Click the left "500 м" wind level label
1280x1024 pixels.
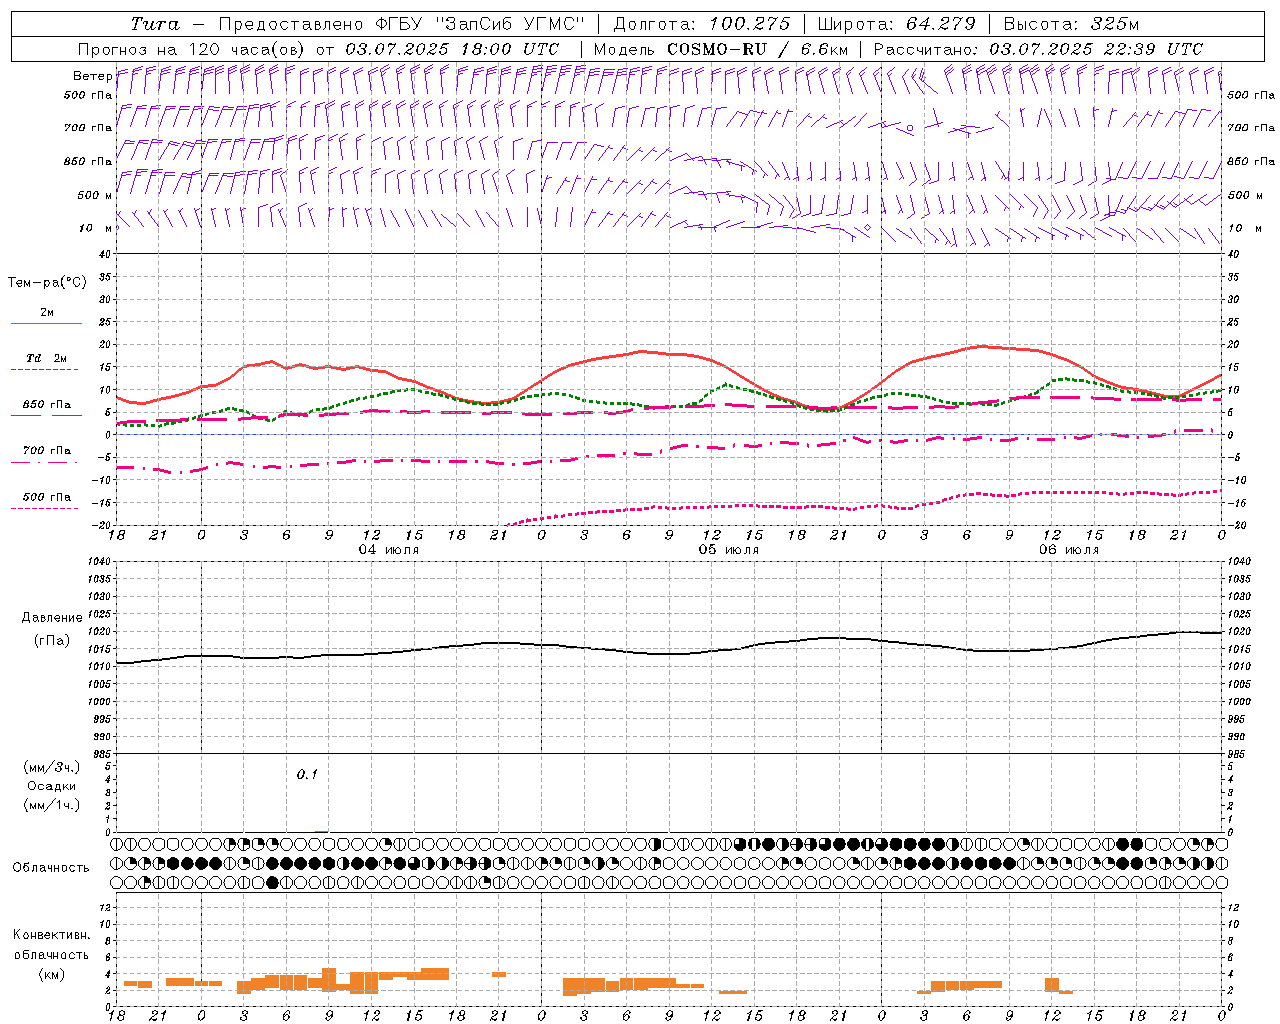click(95, 195)
